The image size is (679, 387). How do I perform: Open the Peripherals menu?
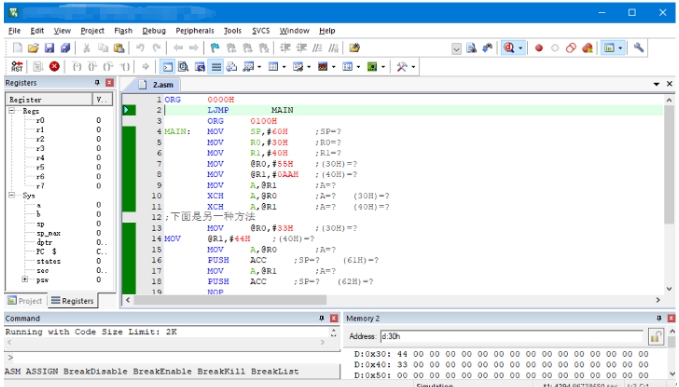pos(195,31)
